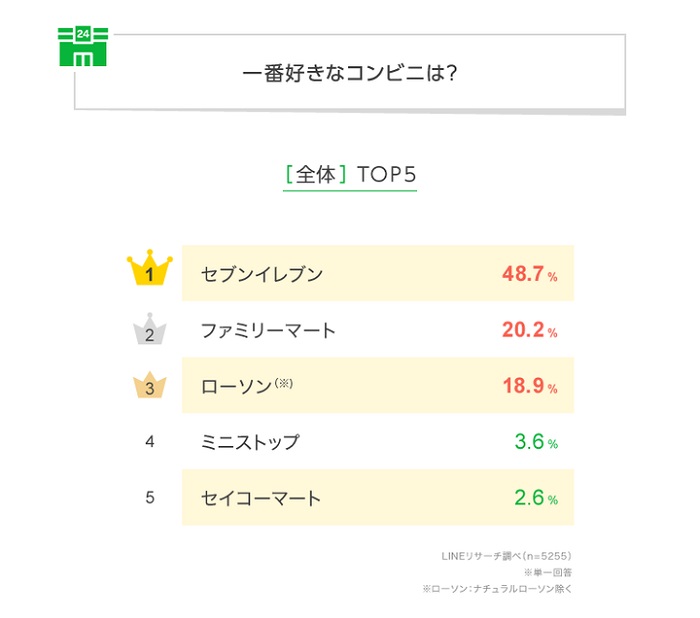
Task: Select the ファミリーマート row label
Action: click(268, 329)
